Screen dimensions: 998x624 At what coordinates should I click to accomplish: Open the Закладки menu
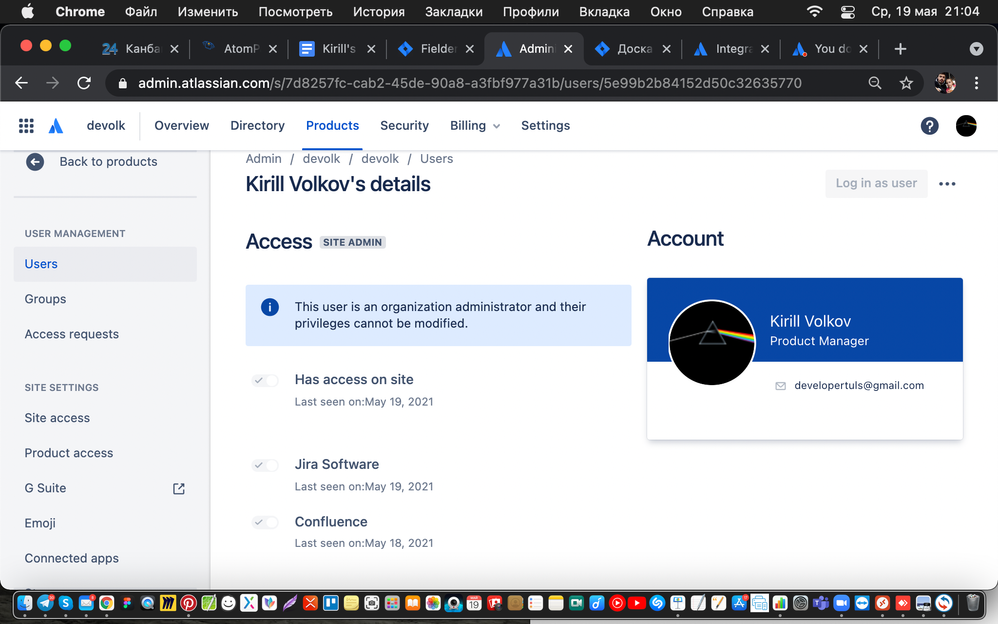[x=454, y=11]
